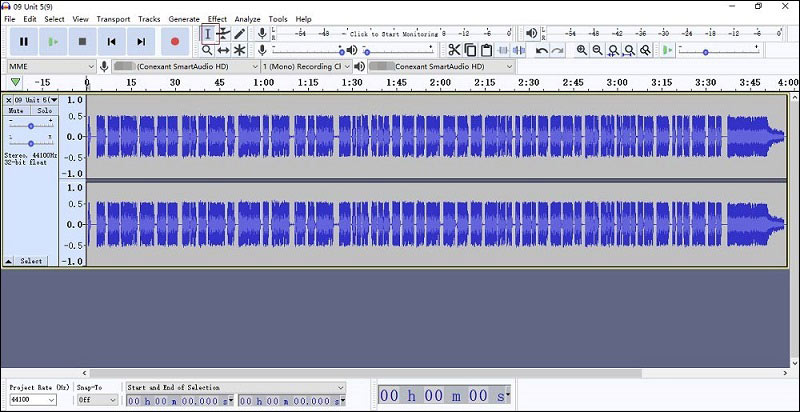Open the recording device dropdown
The width and height of the screenshot is (800, 412).
point(186,67)
